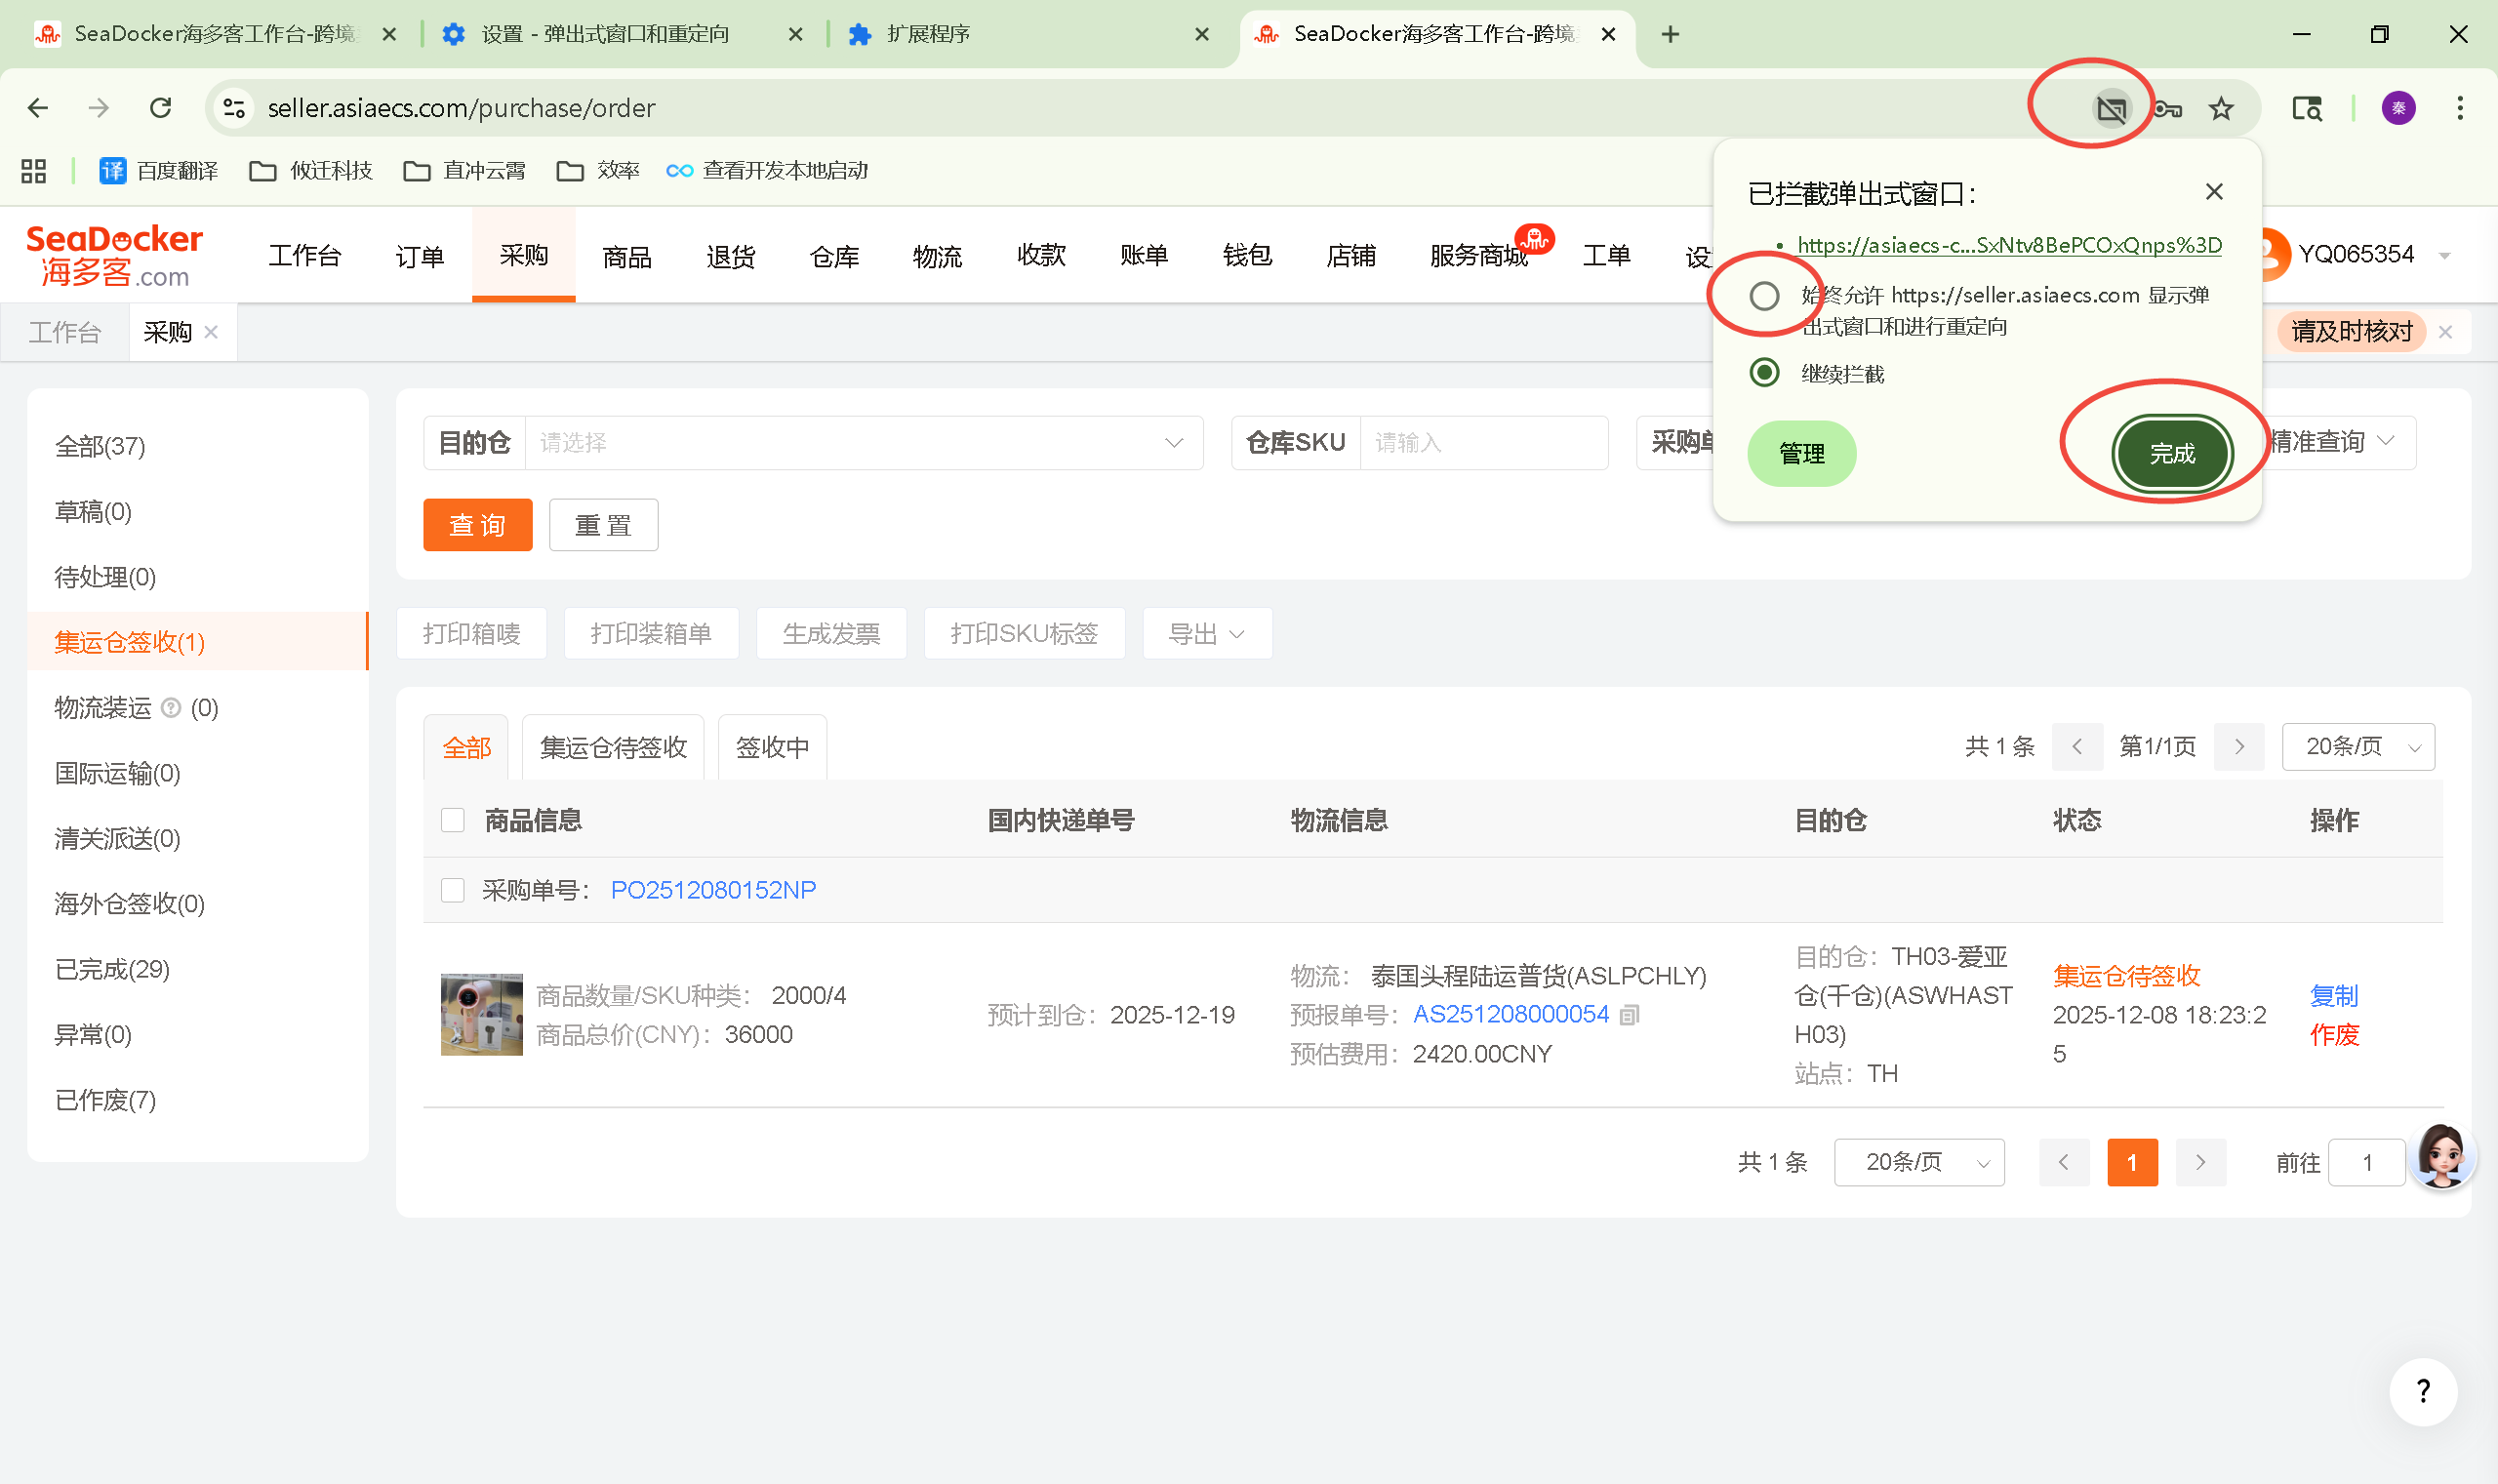Switch to 集运仓待签收 tab
Viewport: 2498px width, 1484px height.
(613, 747)
